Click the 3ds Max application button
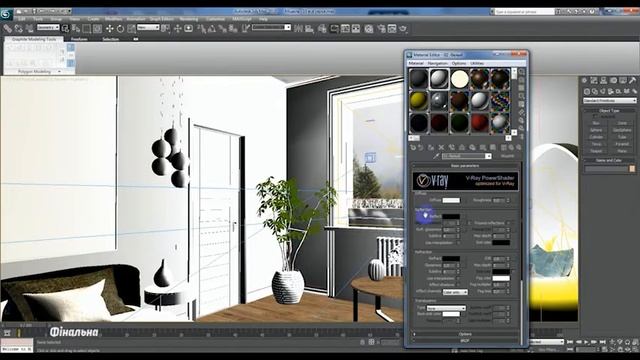Image resolution: width=640 pixels, height=360 pixels. [x=7, y=14]
